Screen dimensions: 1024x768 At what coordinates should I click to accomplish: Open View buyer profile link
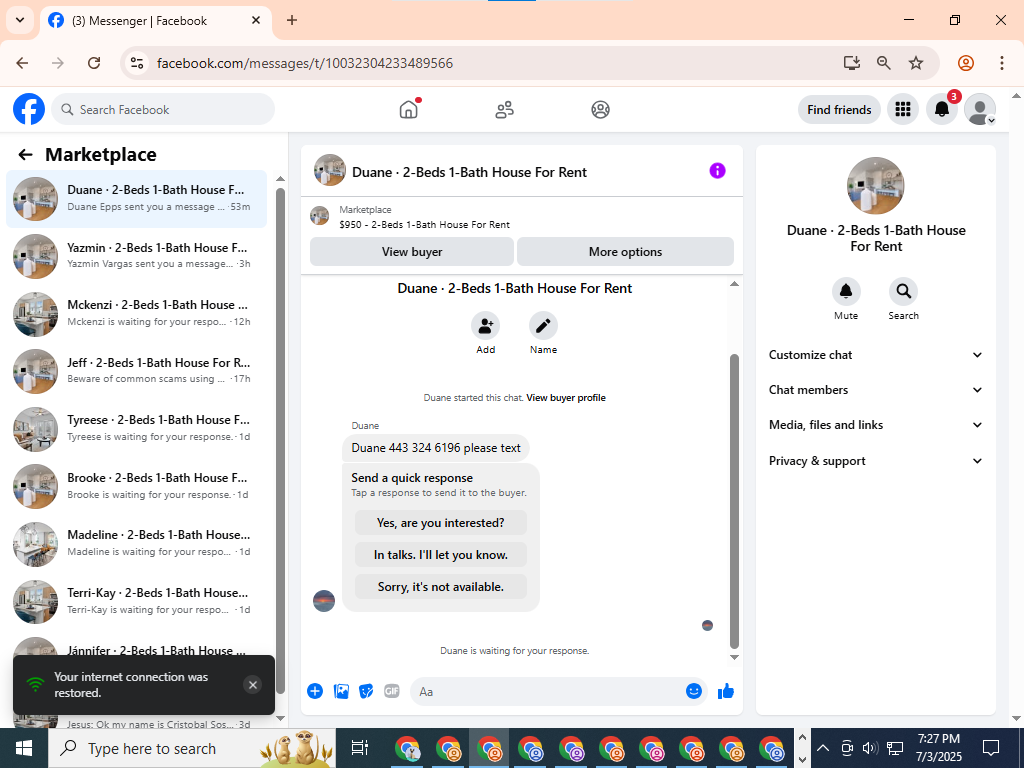[566, 398]
